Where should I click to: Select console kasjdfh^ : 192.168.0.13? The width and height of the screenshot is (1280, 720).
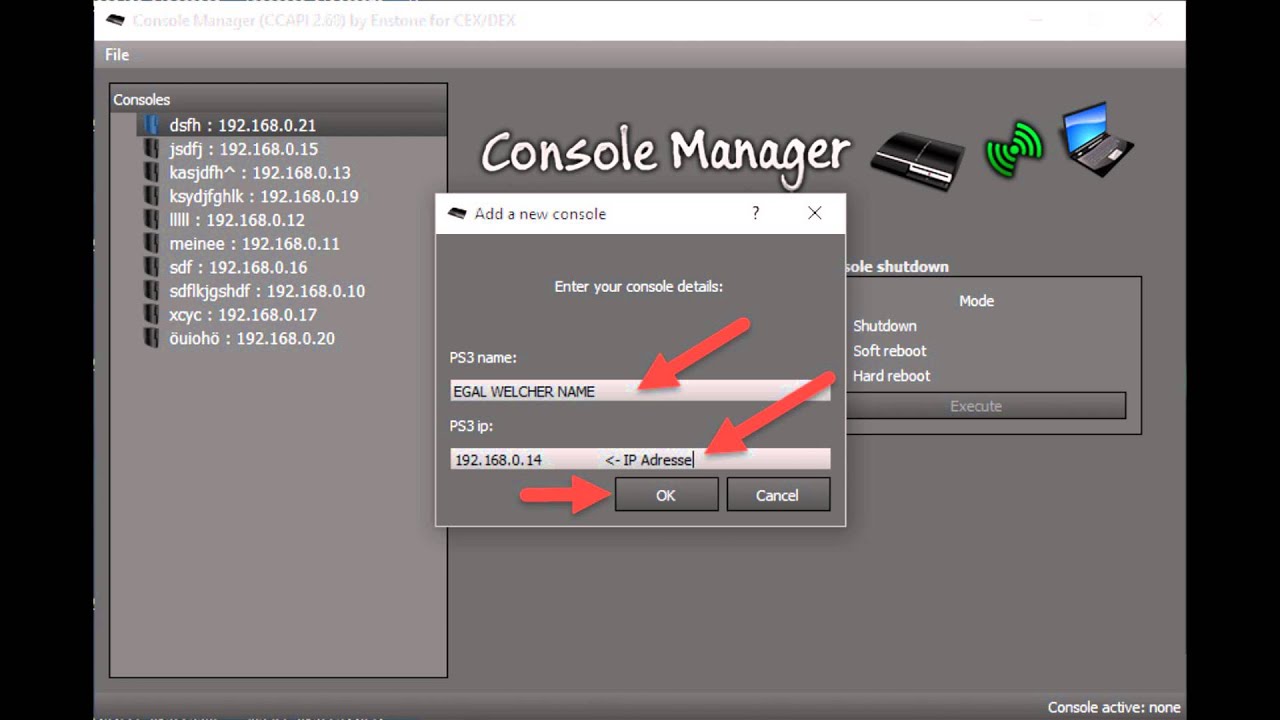coord(260,173)
